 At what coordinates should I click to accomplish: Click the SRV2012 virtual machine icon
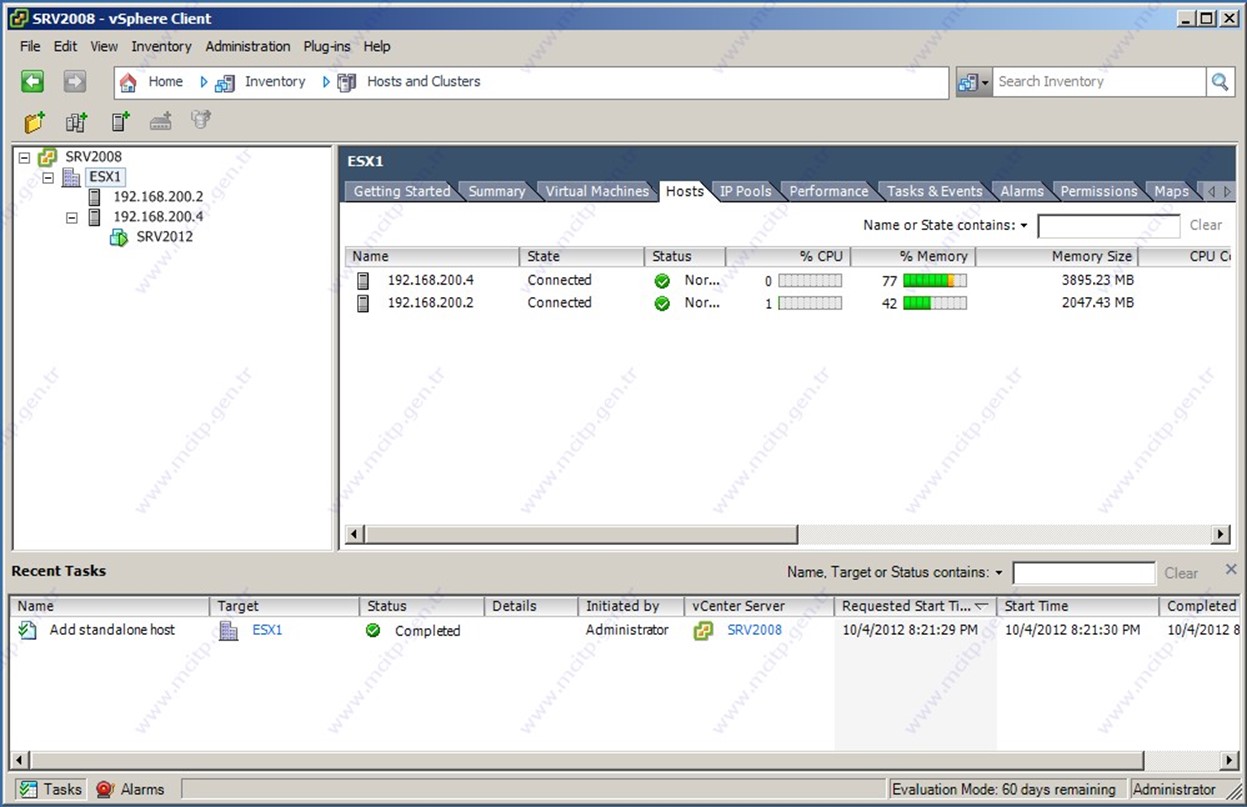coord(119,237)
